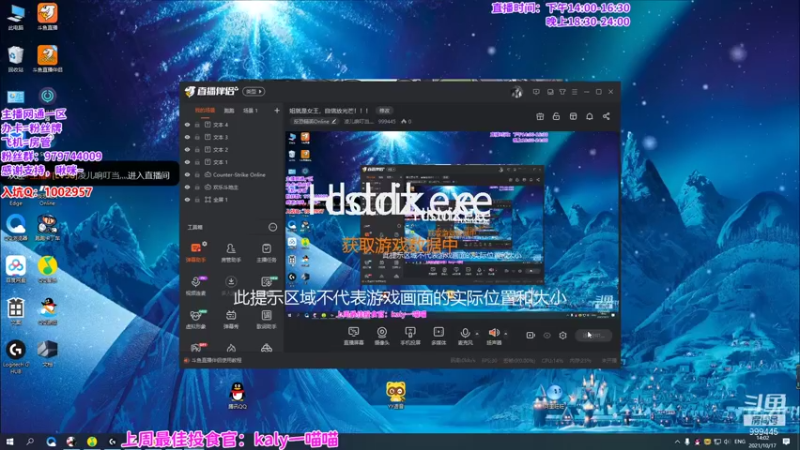The height and width of the screenshot is (450, 800).
Task: Show hidden icons in system tray
Action: tap(677, 442)
